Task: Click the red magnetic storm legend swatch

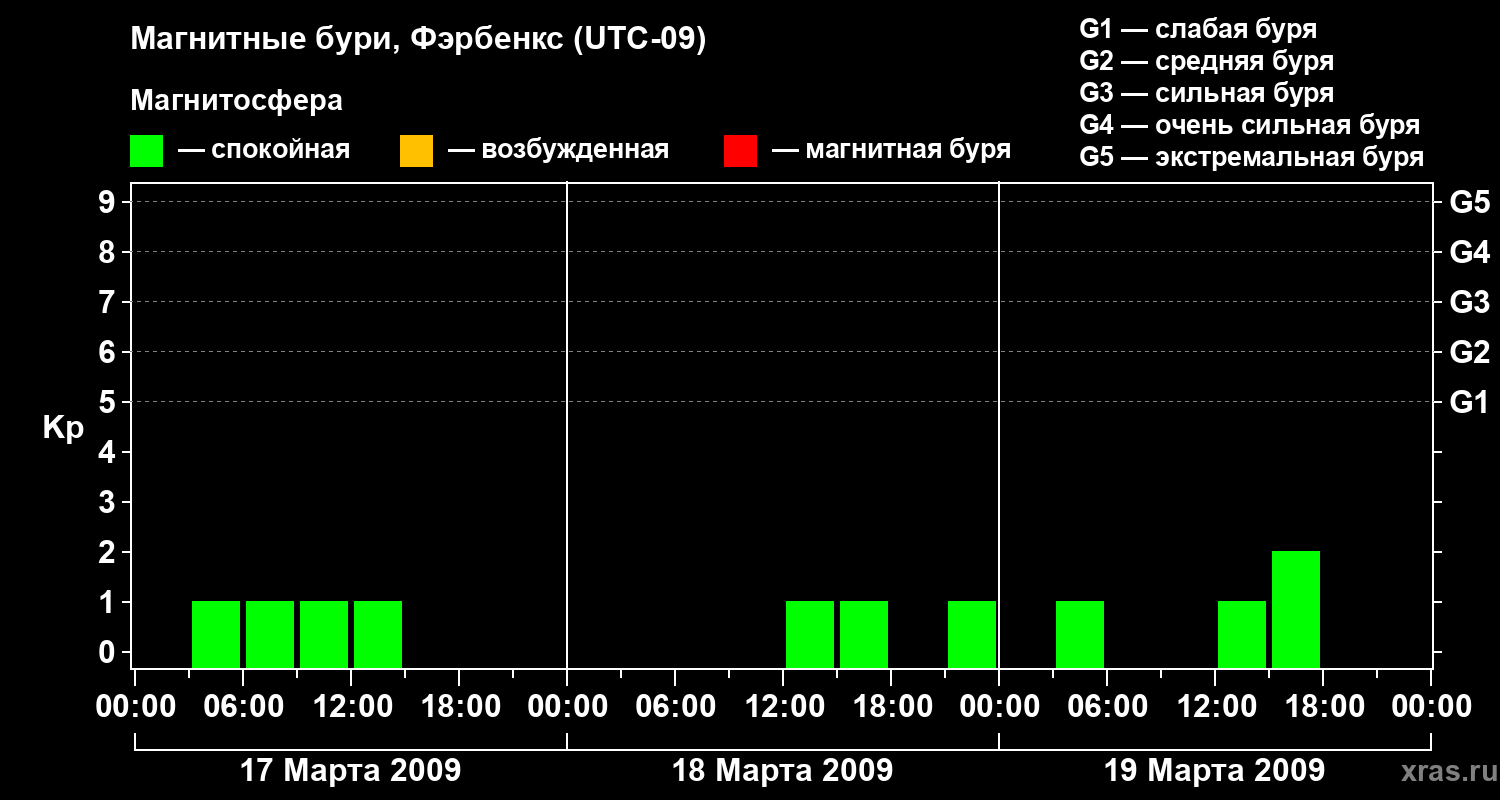Action: coord(740,151)
